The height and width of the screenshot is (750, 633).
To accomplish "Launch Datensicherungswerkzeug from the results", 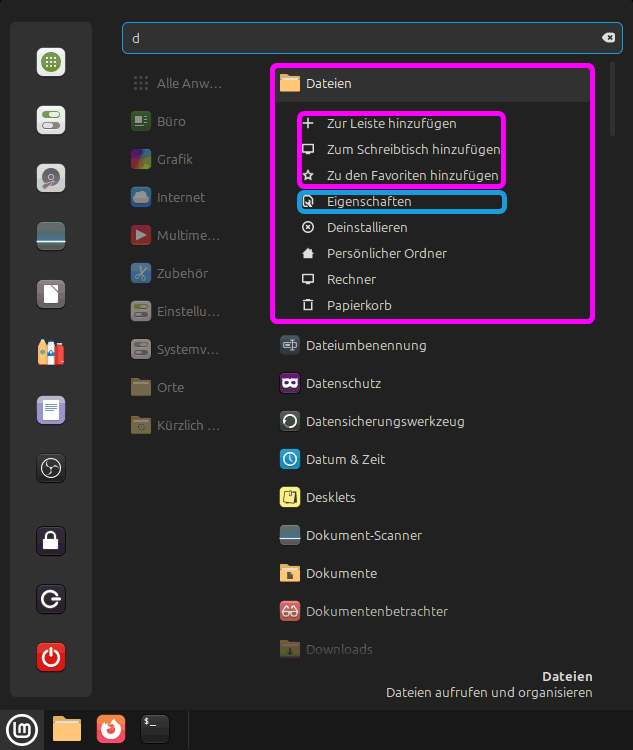I will click(384, 421).
